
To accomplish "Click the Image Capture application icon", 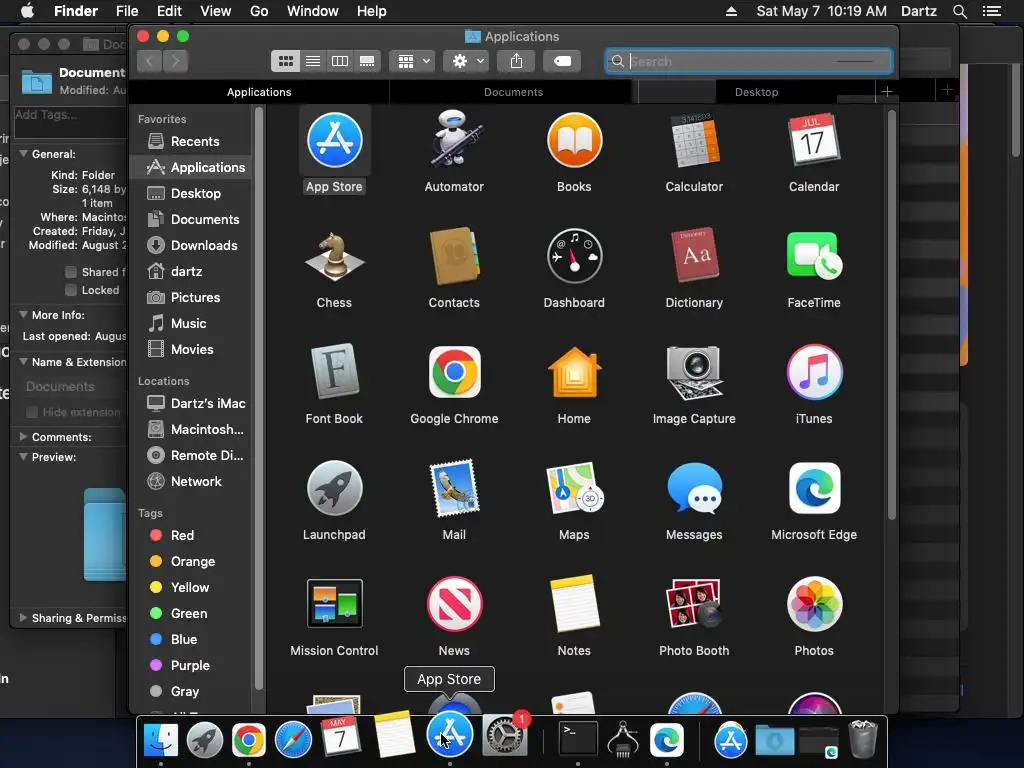I will point(694,372).
